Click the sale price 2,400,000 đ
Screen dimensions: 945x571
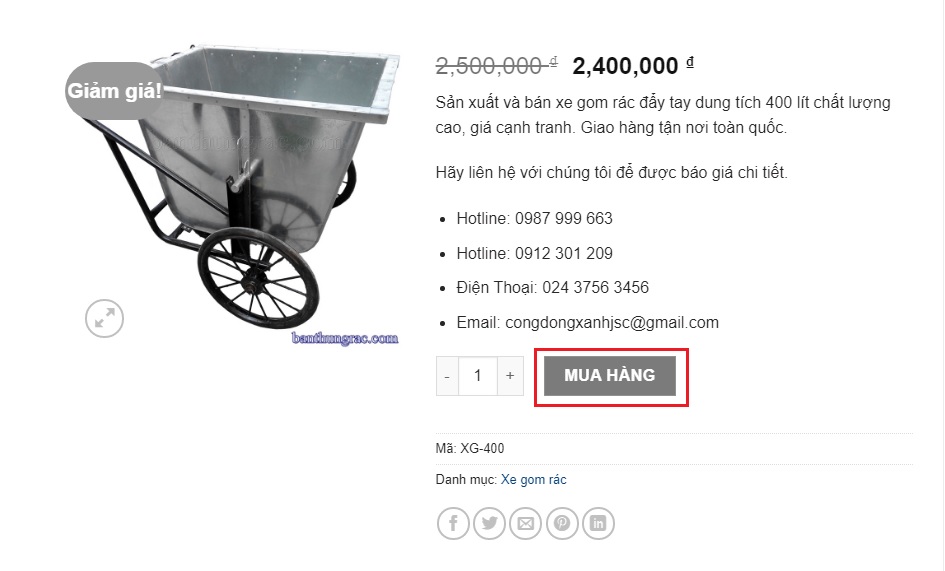pos(633,66)
